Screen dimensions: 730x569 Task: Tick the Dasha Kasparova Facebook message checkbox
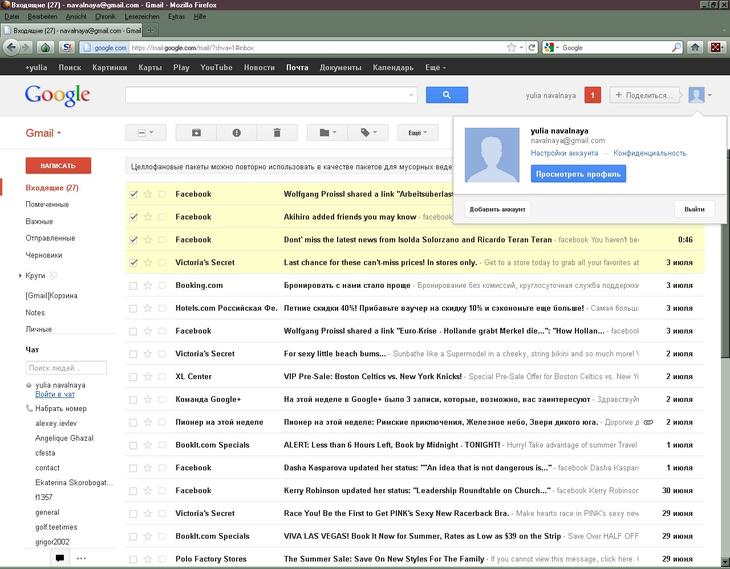pyautogui.click(x=133, y=468)
